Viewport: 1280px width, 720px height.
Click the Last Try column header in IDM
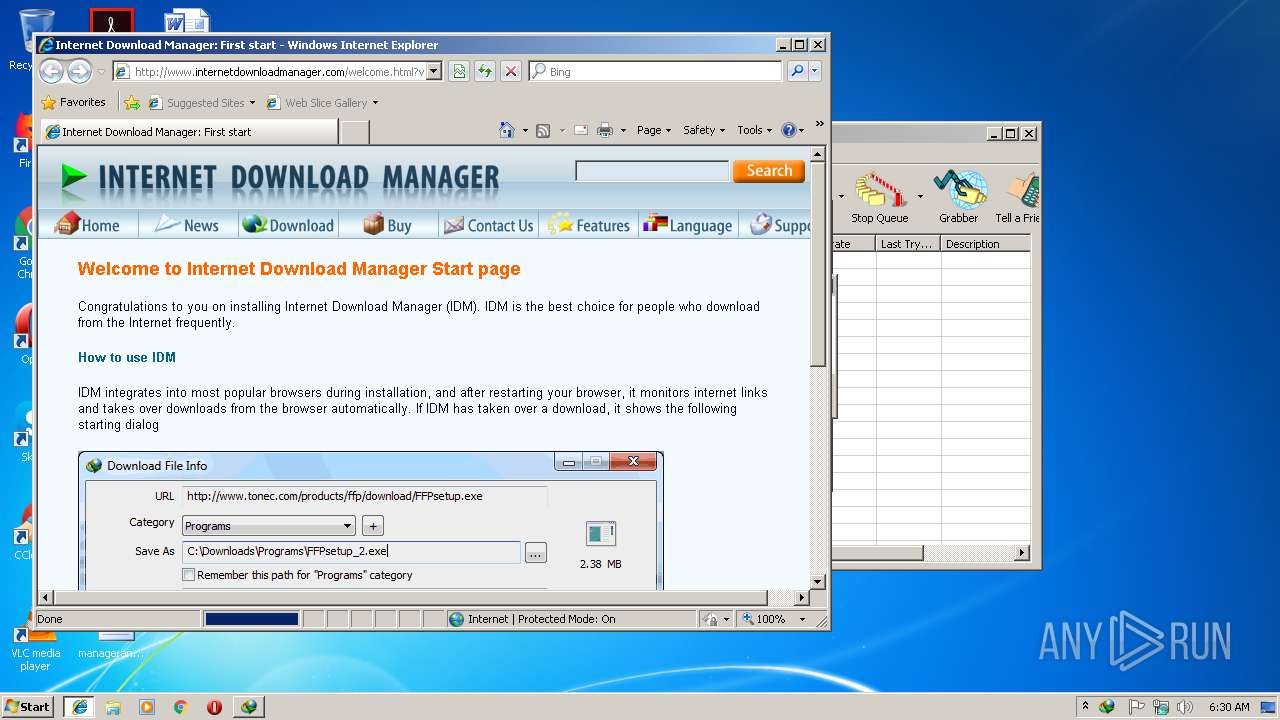908,244
